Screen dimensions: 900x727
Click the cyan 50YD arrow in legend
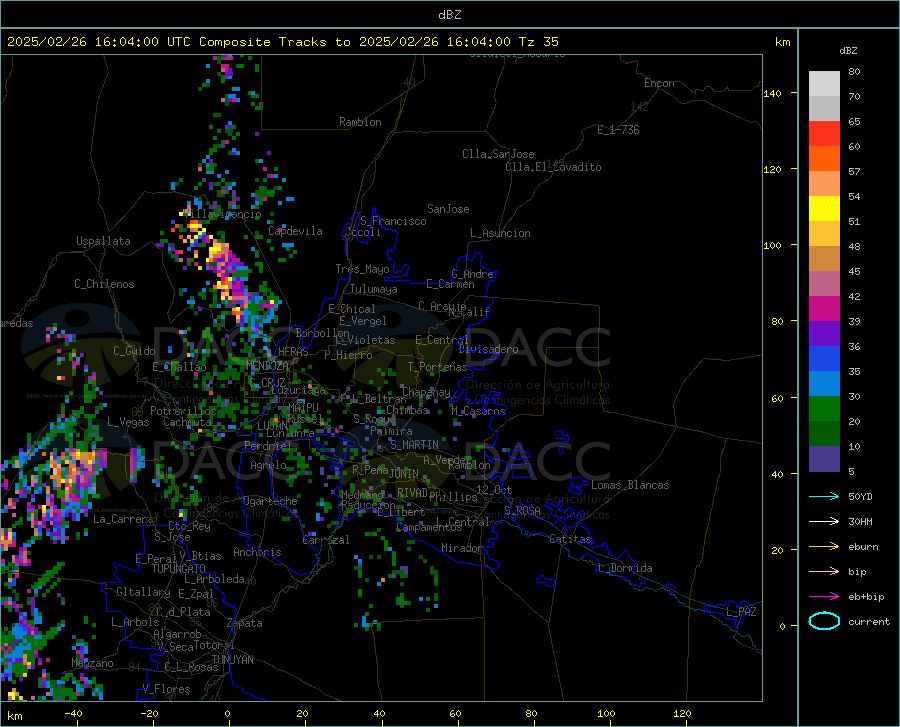coord(824,496)
